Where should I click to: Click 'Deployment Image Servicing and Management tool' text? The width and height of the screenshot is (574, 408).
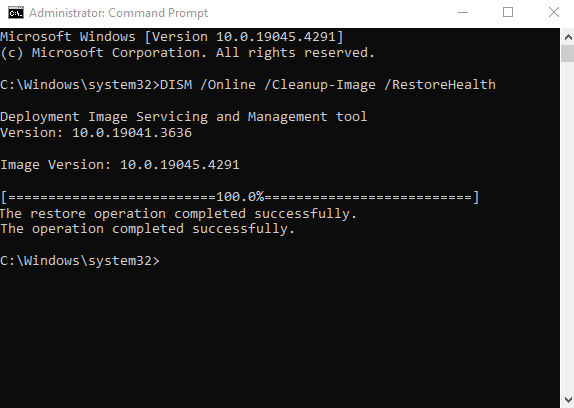tap(183, 117)
